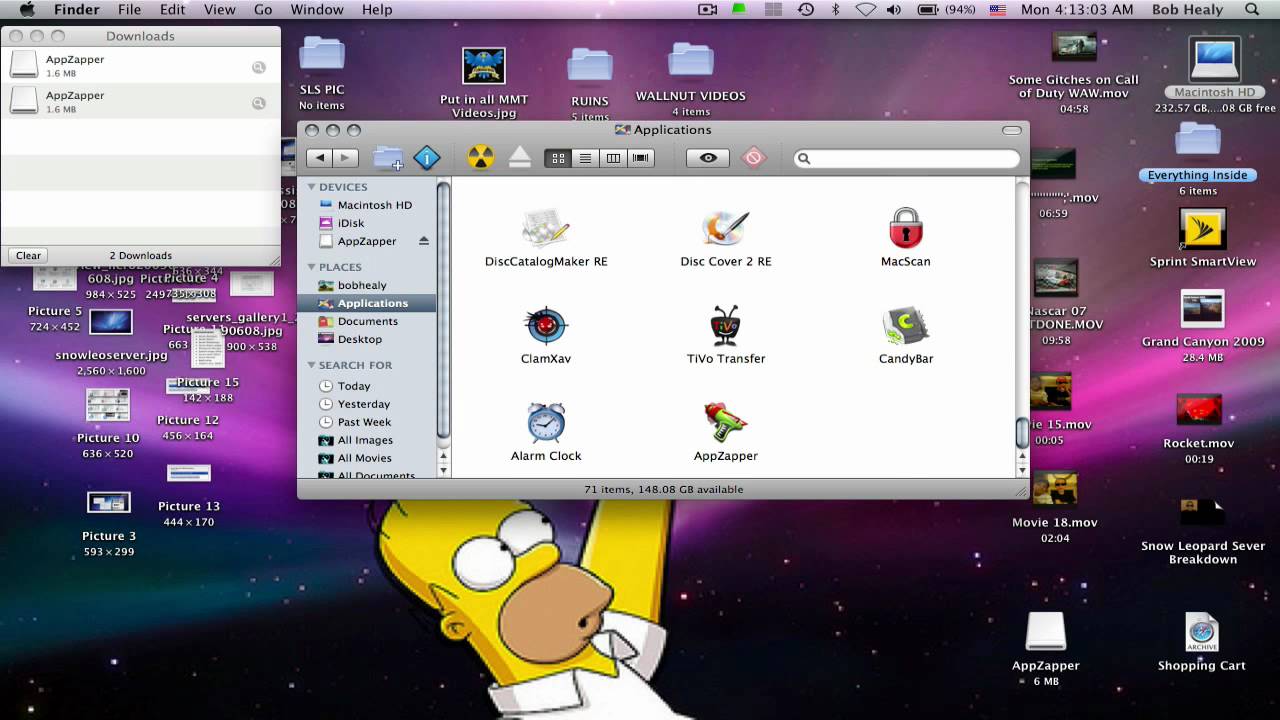This screenshot has height=720, width=1280.
Task: Click the Applications window vertical scrollbar thumb
Action: pos(1022,432)
